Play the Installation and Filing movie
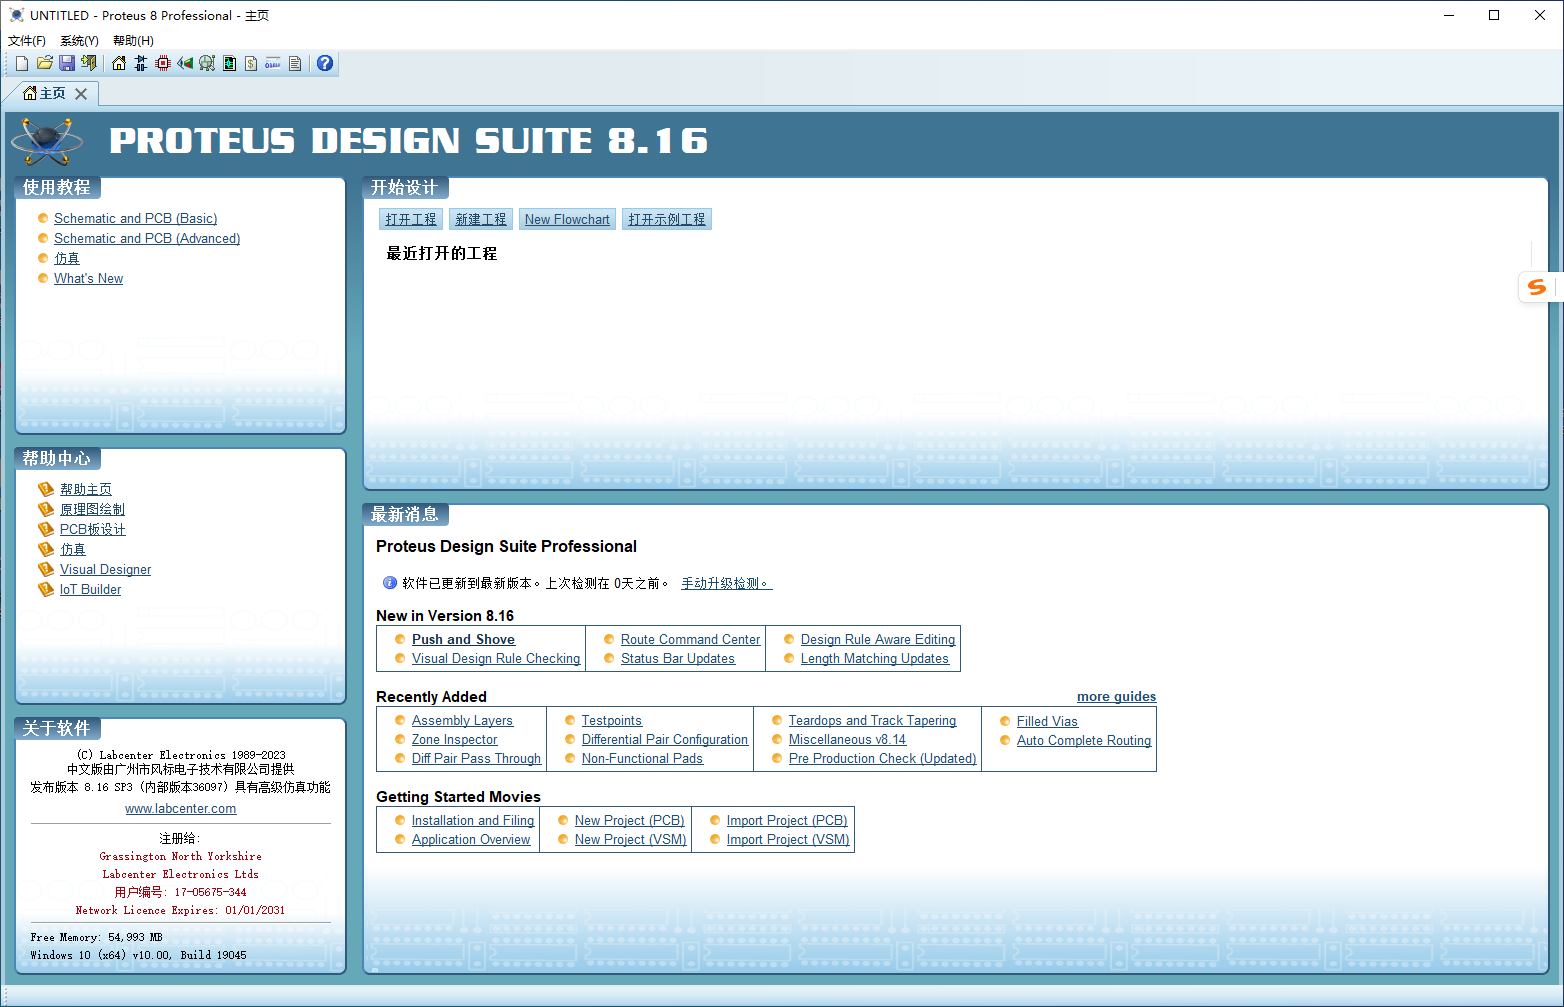Screen dimensions: 1564x1007 [x=473, y=821]
